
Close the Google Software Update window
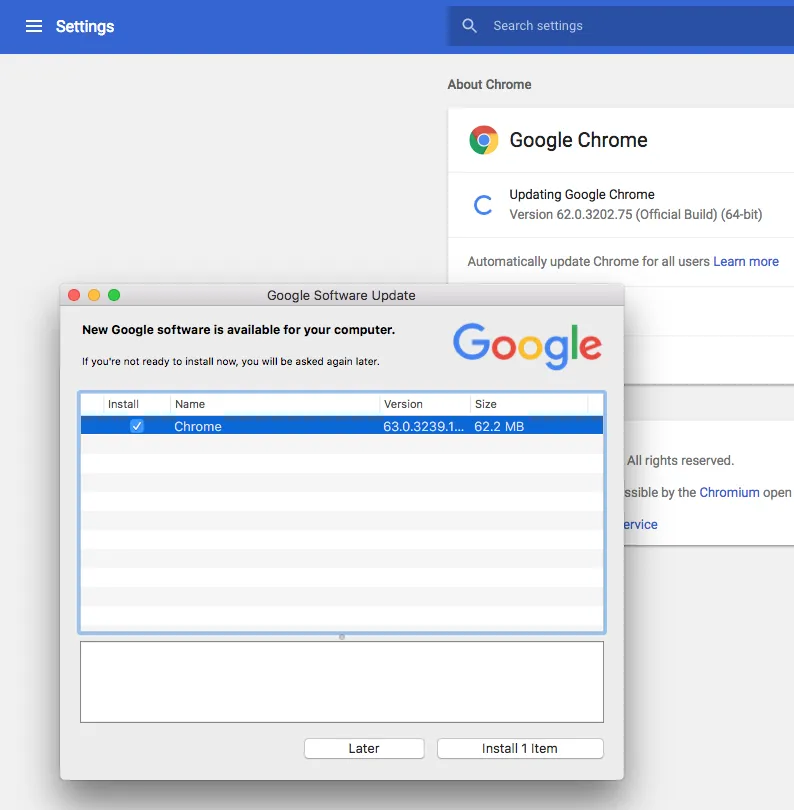(74, 295)
